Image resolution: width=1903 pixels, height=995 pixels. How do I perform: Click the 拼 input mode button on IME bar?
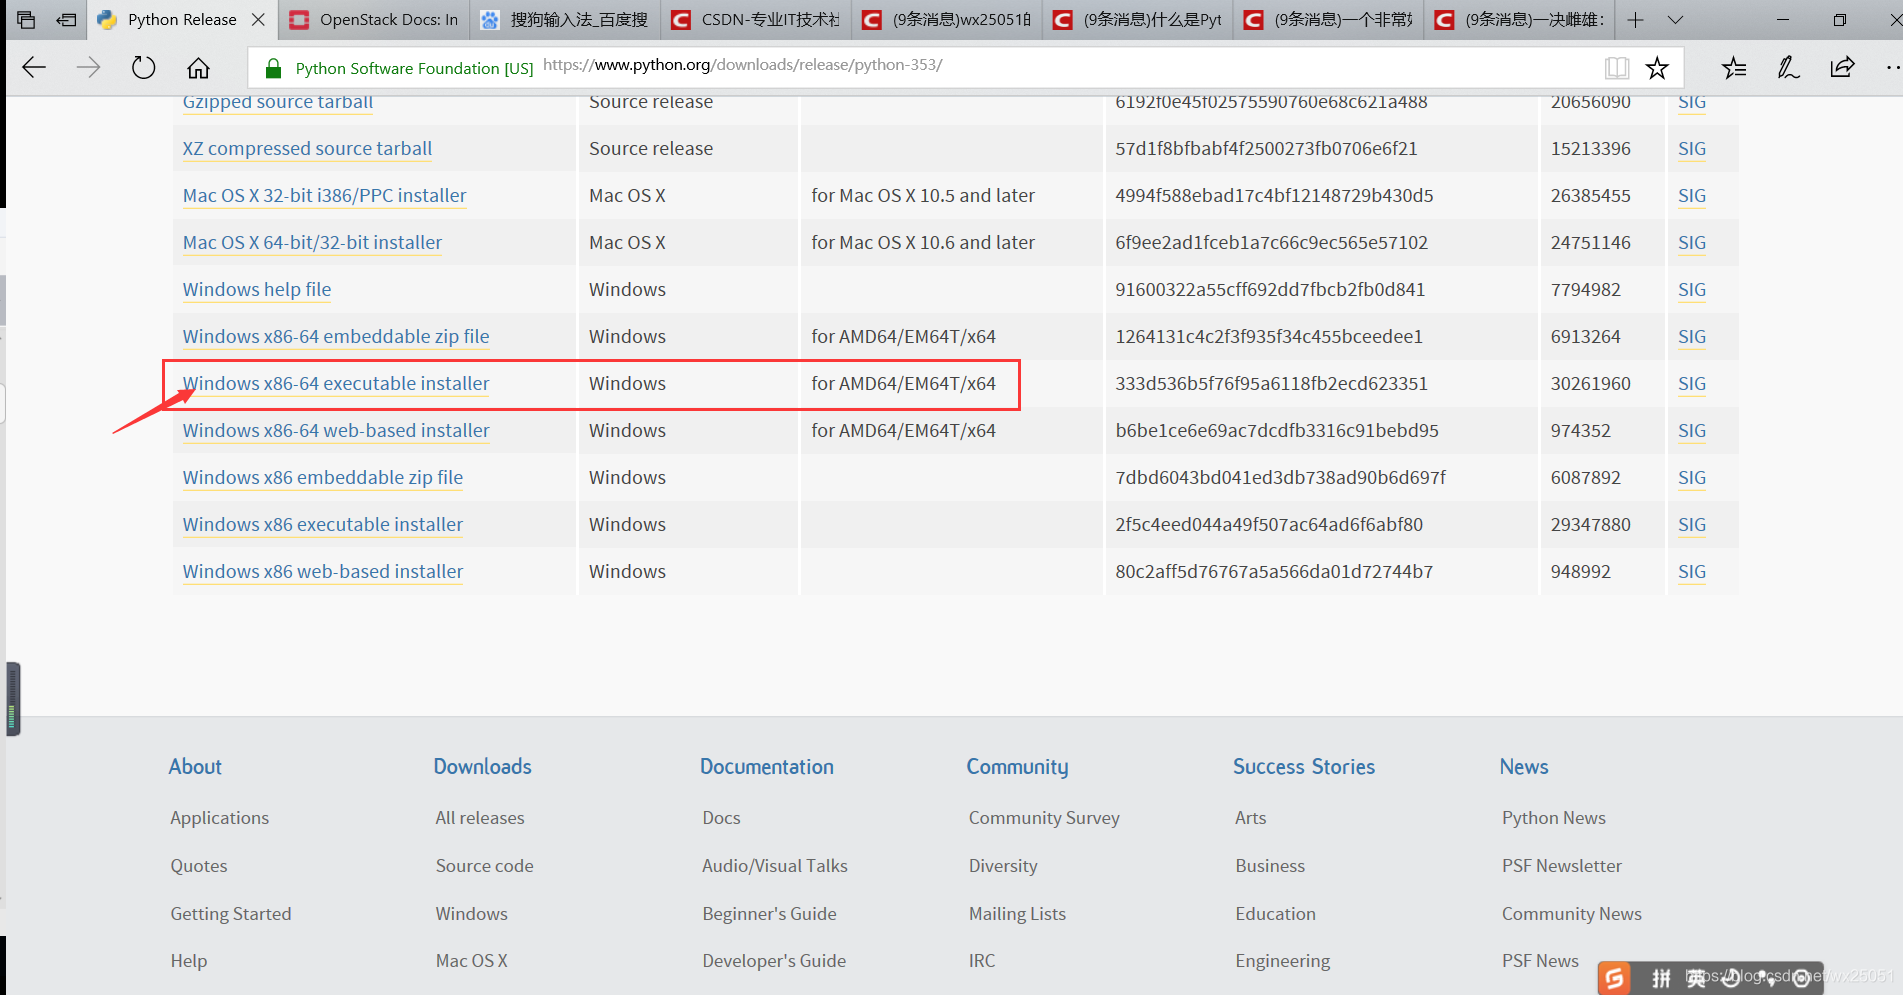[1661, 978]
